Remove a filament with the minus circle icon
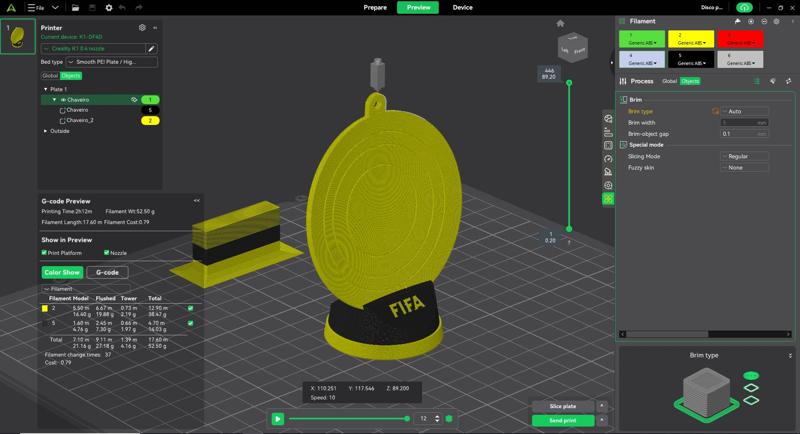 click(x=764, y=21)
